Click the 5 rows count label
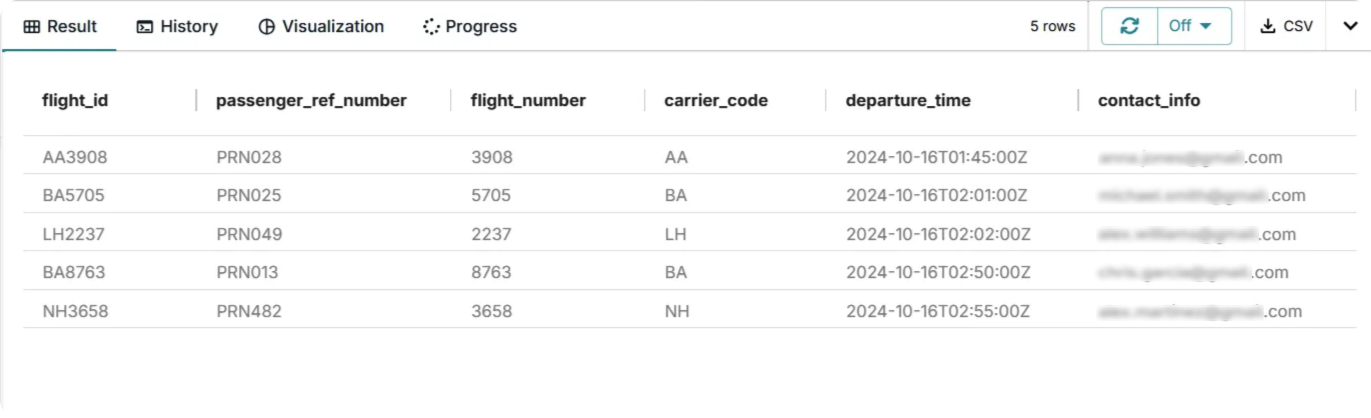The image size is (1371, 418). click(1053, 27)
